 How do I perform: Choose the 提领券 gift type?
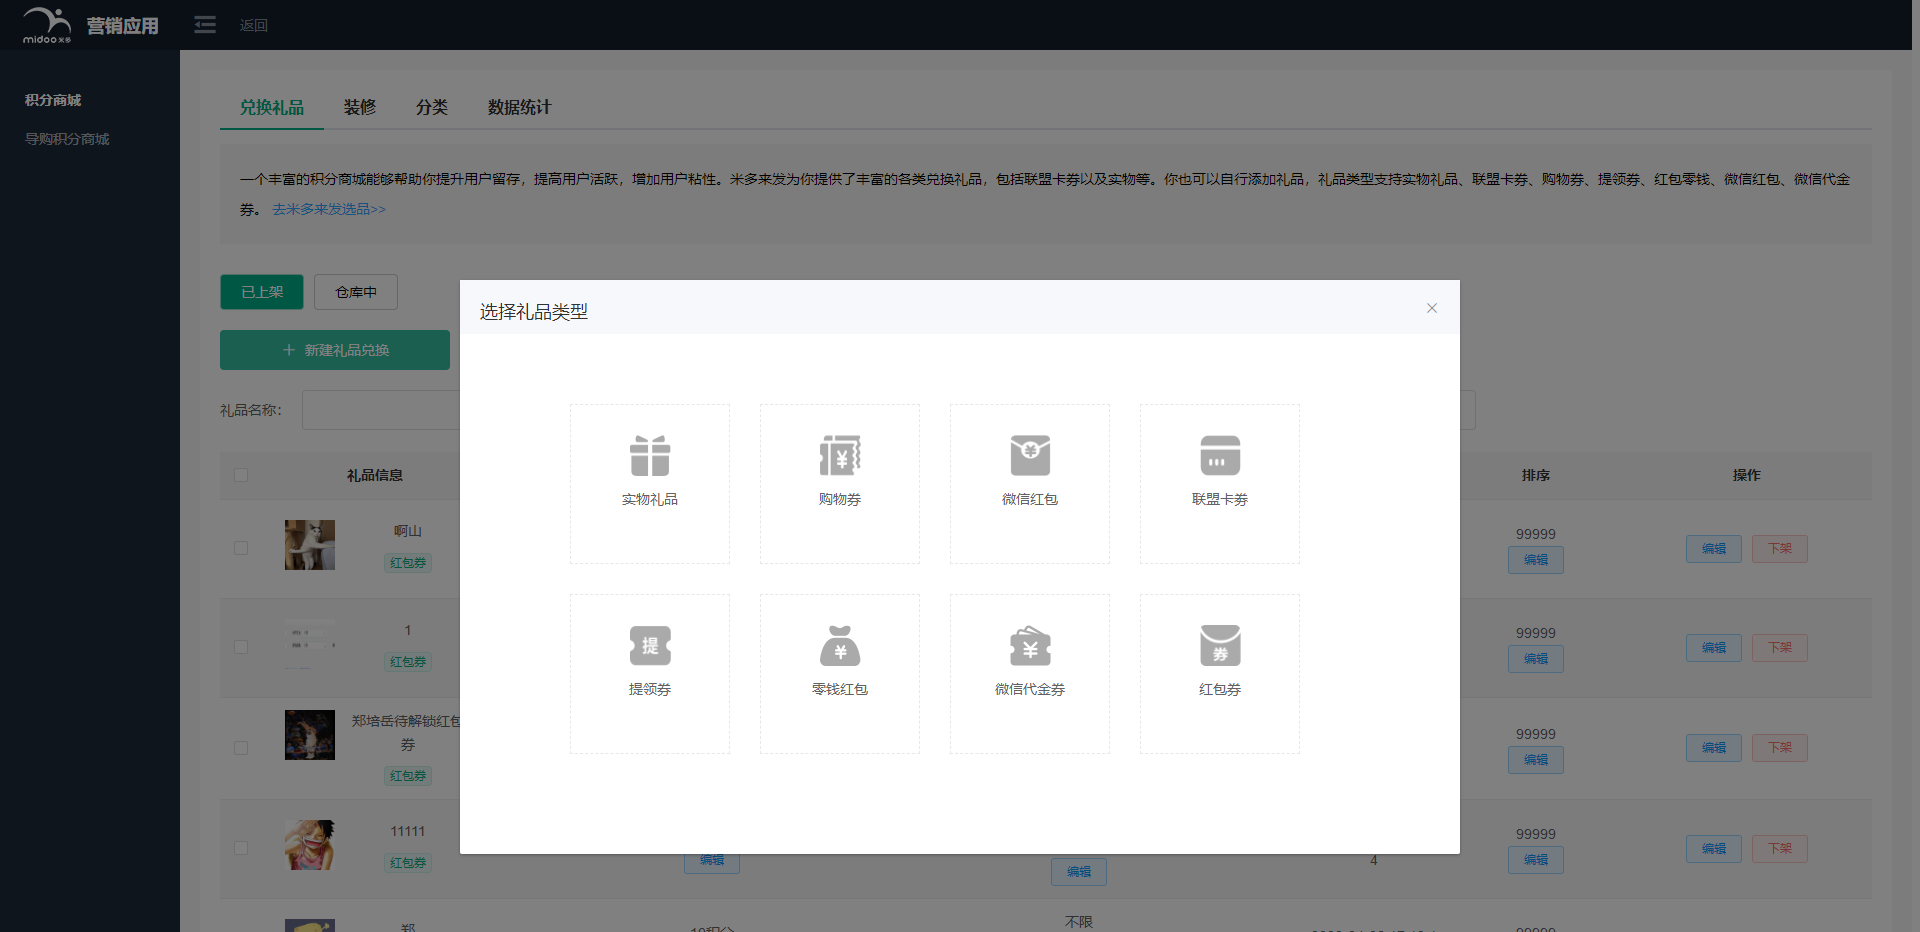(650, 673)
